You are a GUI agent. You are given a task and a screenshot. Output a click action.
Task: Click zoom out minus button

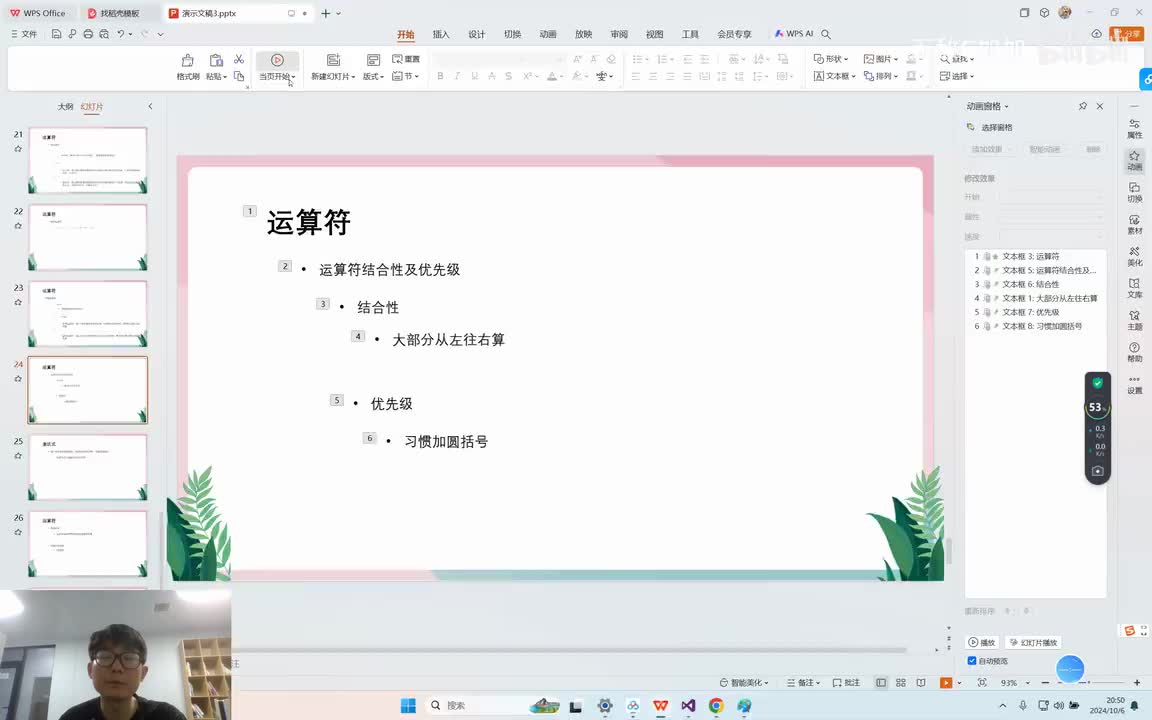1045,683
